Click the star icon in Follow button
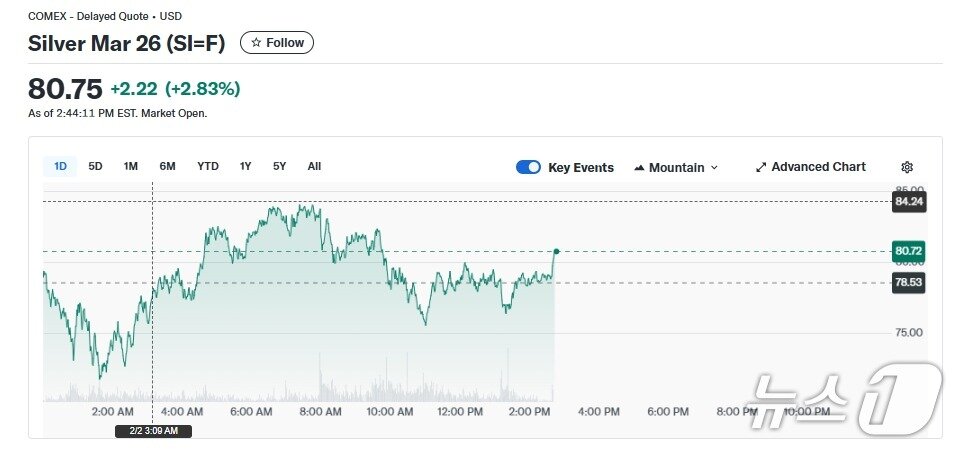The image size is (957, 450). tap(256, 43)
